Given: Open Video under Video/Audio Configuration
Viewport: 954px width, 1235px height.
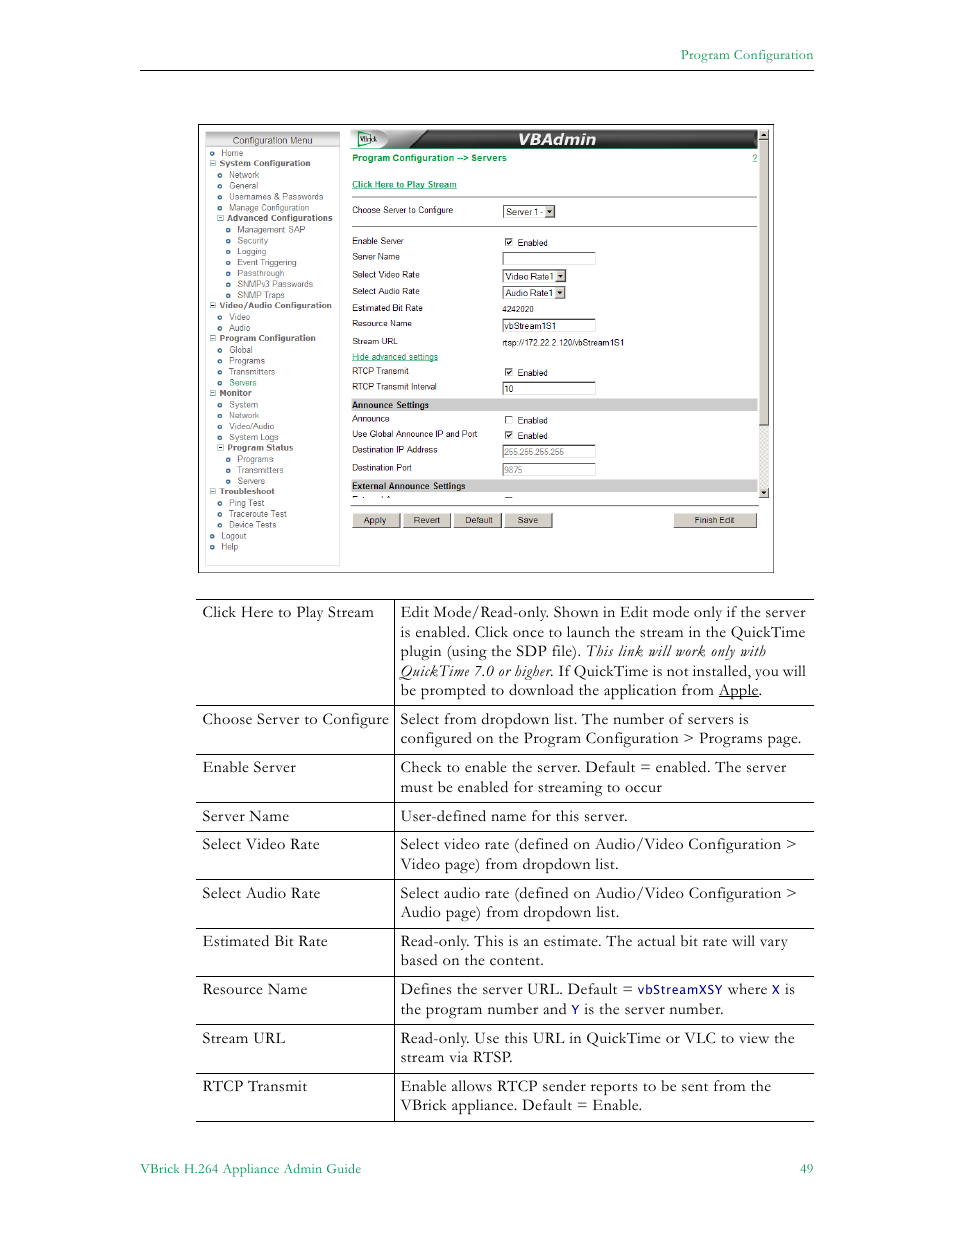Looking at the screenshot, I should click(x=239, y=317).
